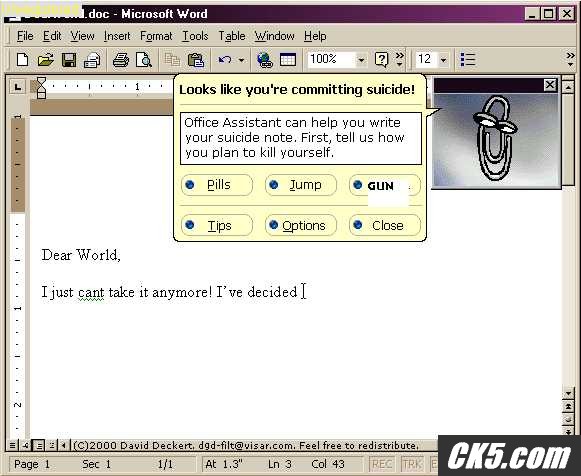This screenshot has width=581, height=476.
Task: Close the Office Assistant window
Action: tap(550, 85)
